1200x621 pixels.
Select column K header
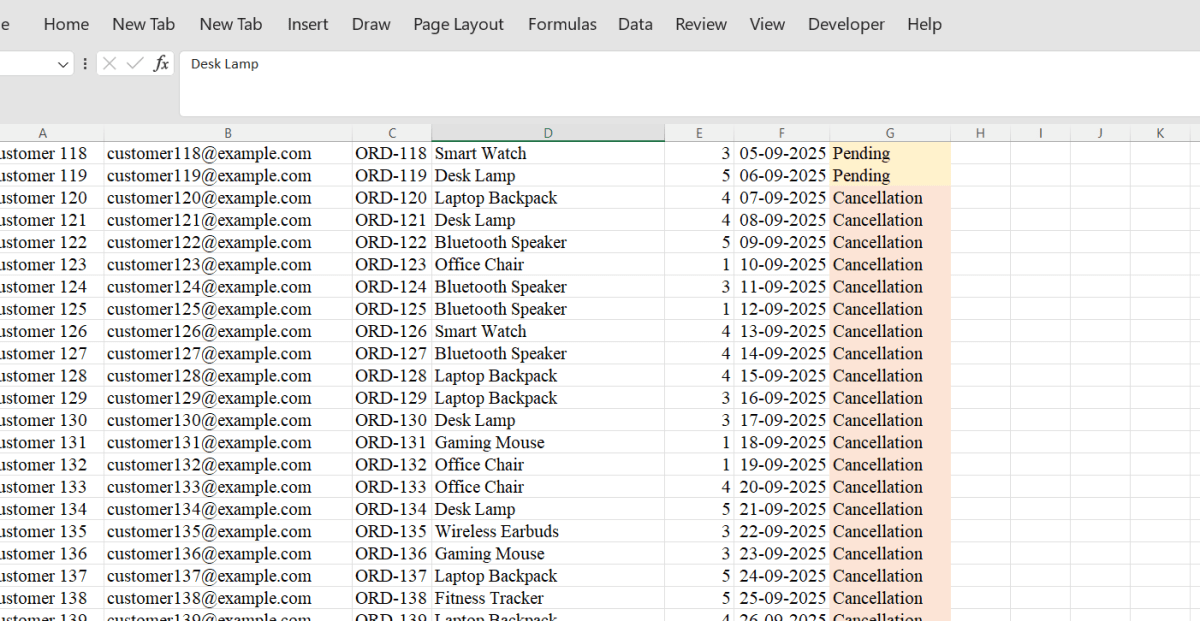point(1160,133)
